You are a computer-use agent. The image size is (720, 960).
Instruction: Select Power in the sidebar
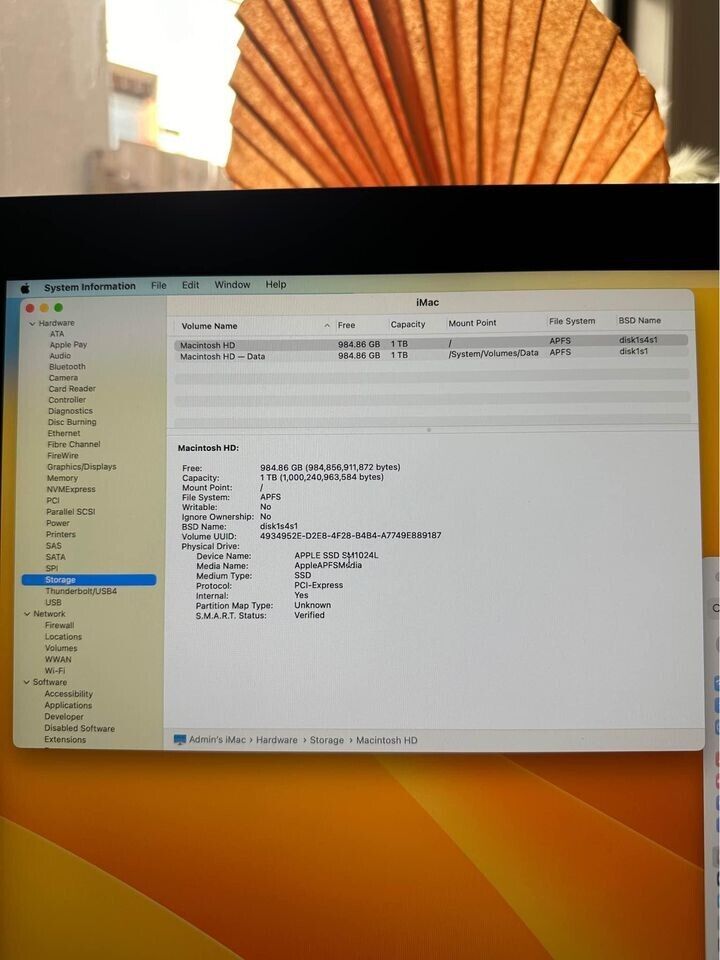coord(58,523)
